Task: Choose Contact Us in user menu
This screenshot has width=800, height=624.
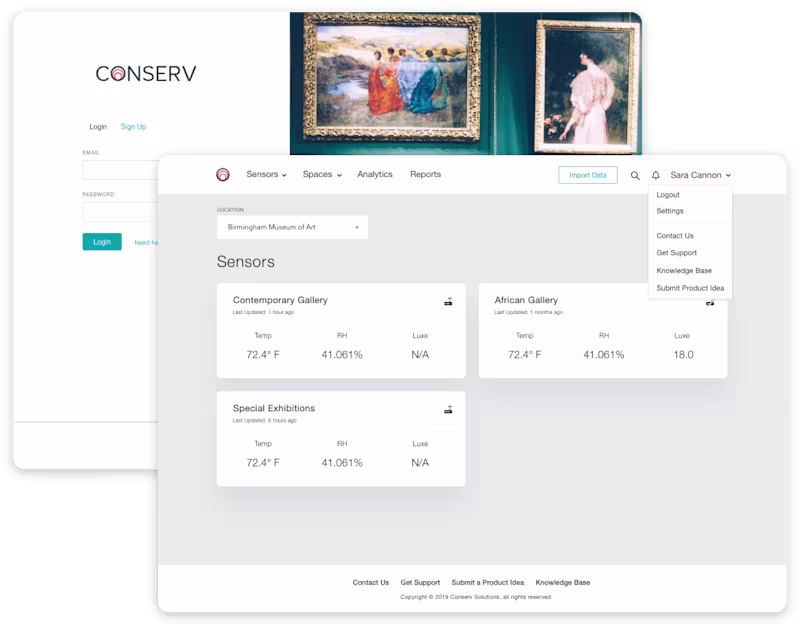Action: 674,236
